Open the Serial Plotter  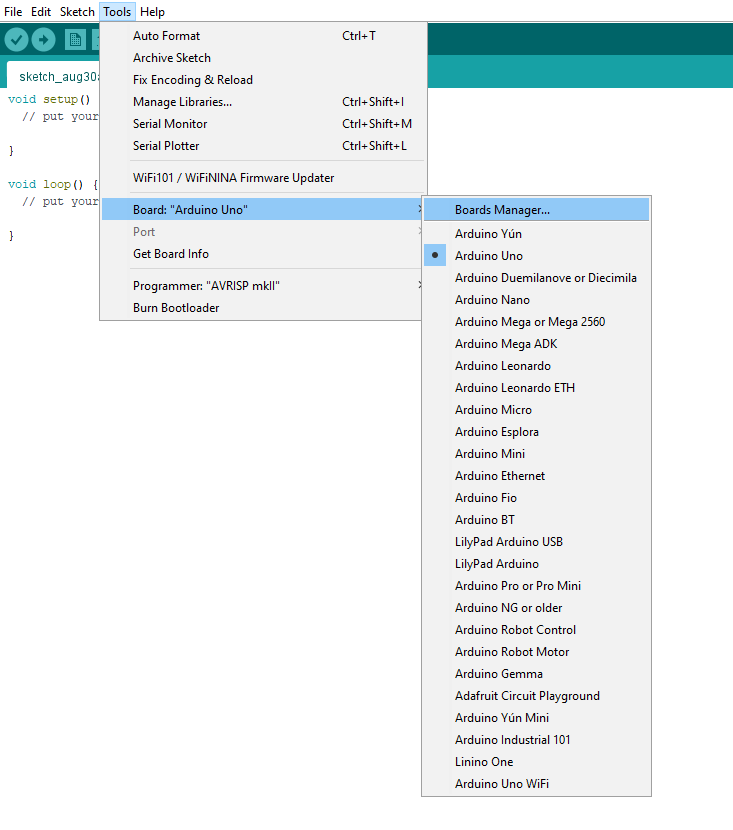point(263,146)
